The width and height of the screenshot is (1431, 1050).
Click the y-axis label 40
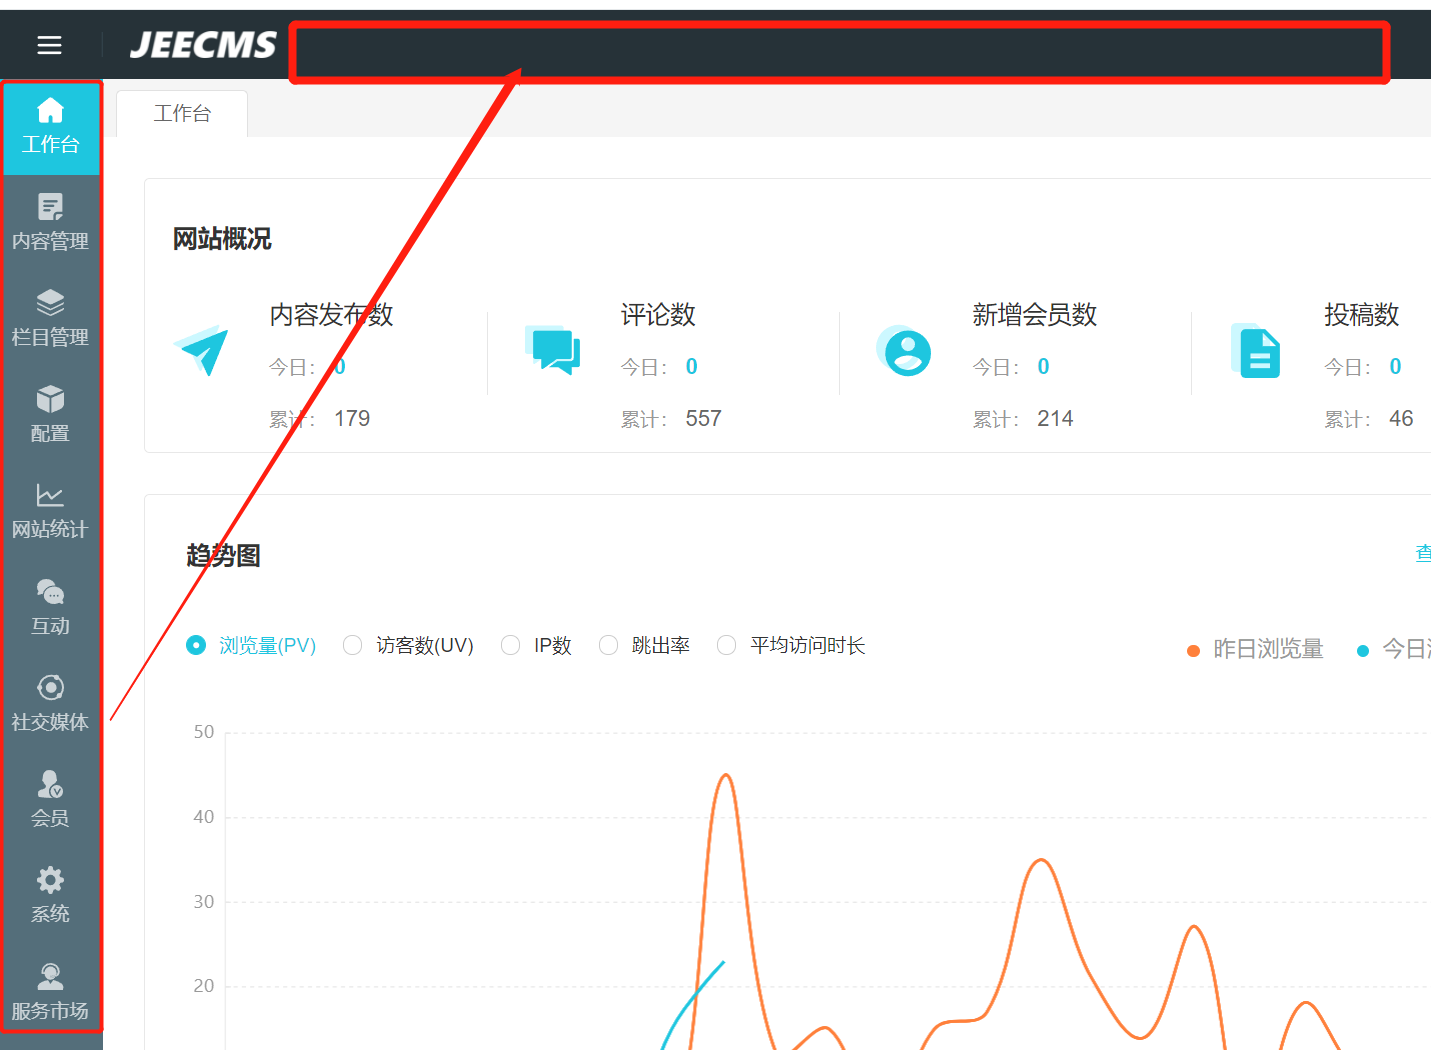coord(204,817)
